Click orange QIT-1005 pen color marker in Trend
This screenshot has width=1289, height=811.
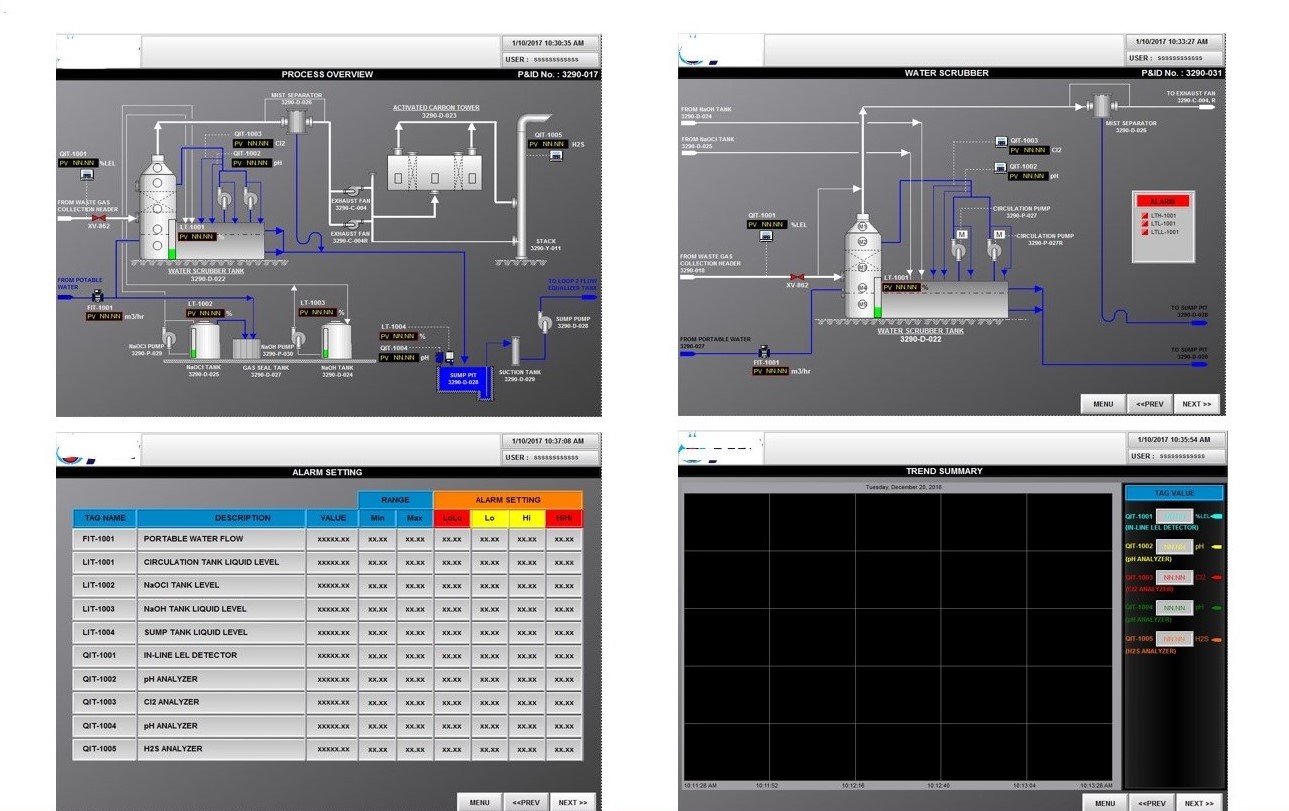[1217, 638]
